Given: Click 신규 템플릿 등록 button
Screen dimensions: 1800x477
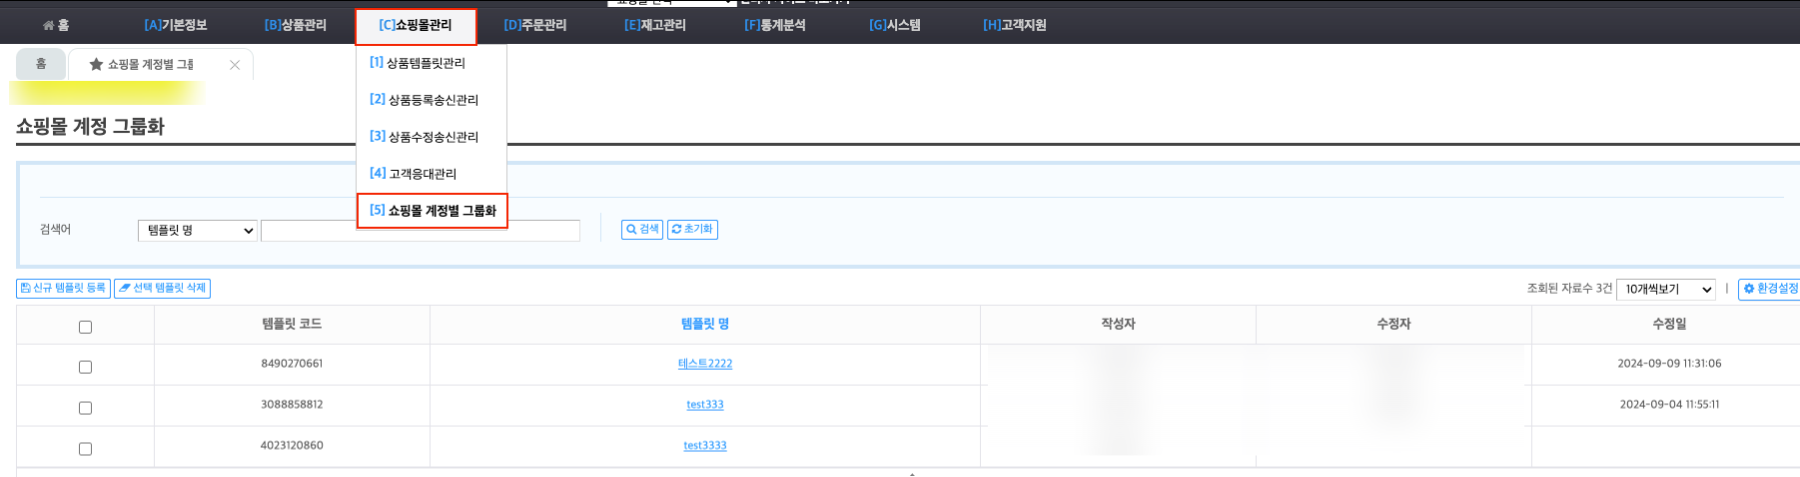Looking at the screenshot, I should coord(63,288).
